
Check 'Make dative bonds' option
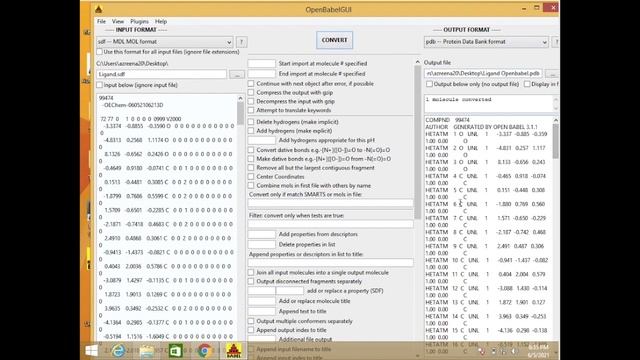click(251, 159)
